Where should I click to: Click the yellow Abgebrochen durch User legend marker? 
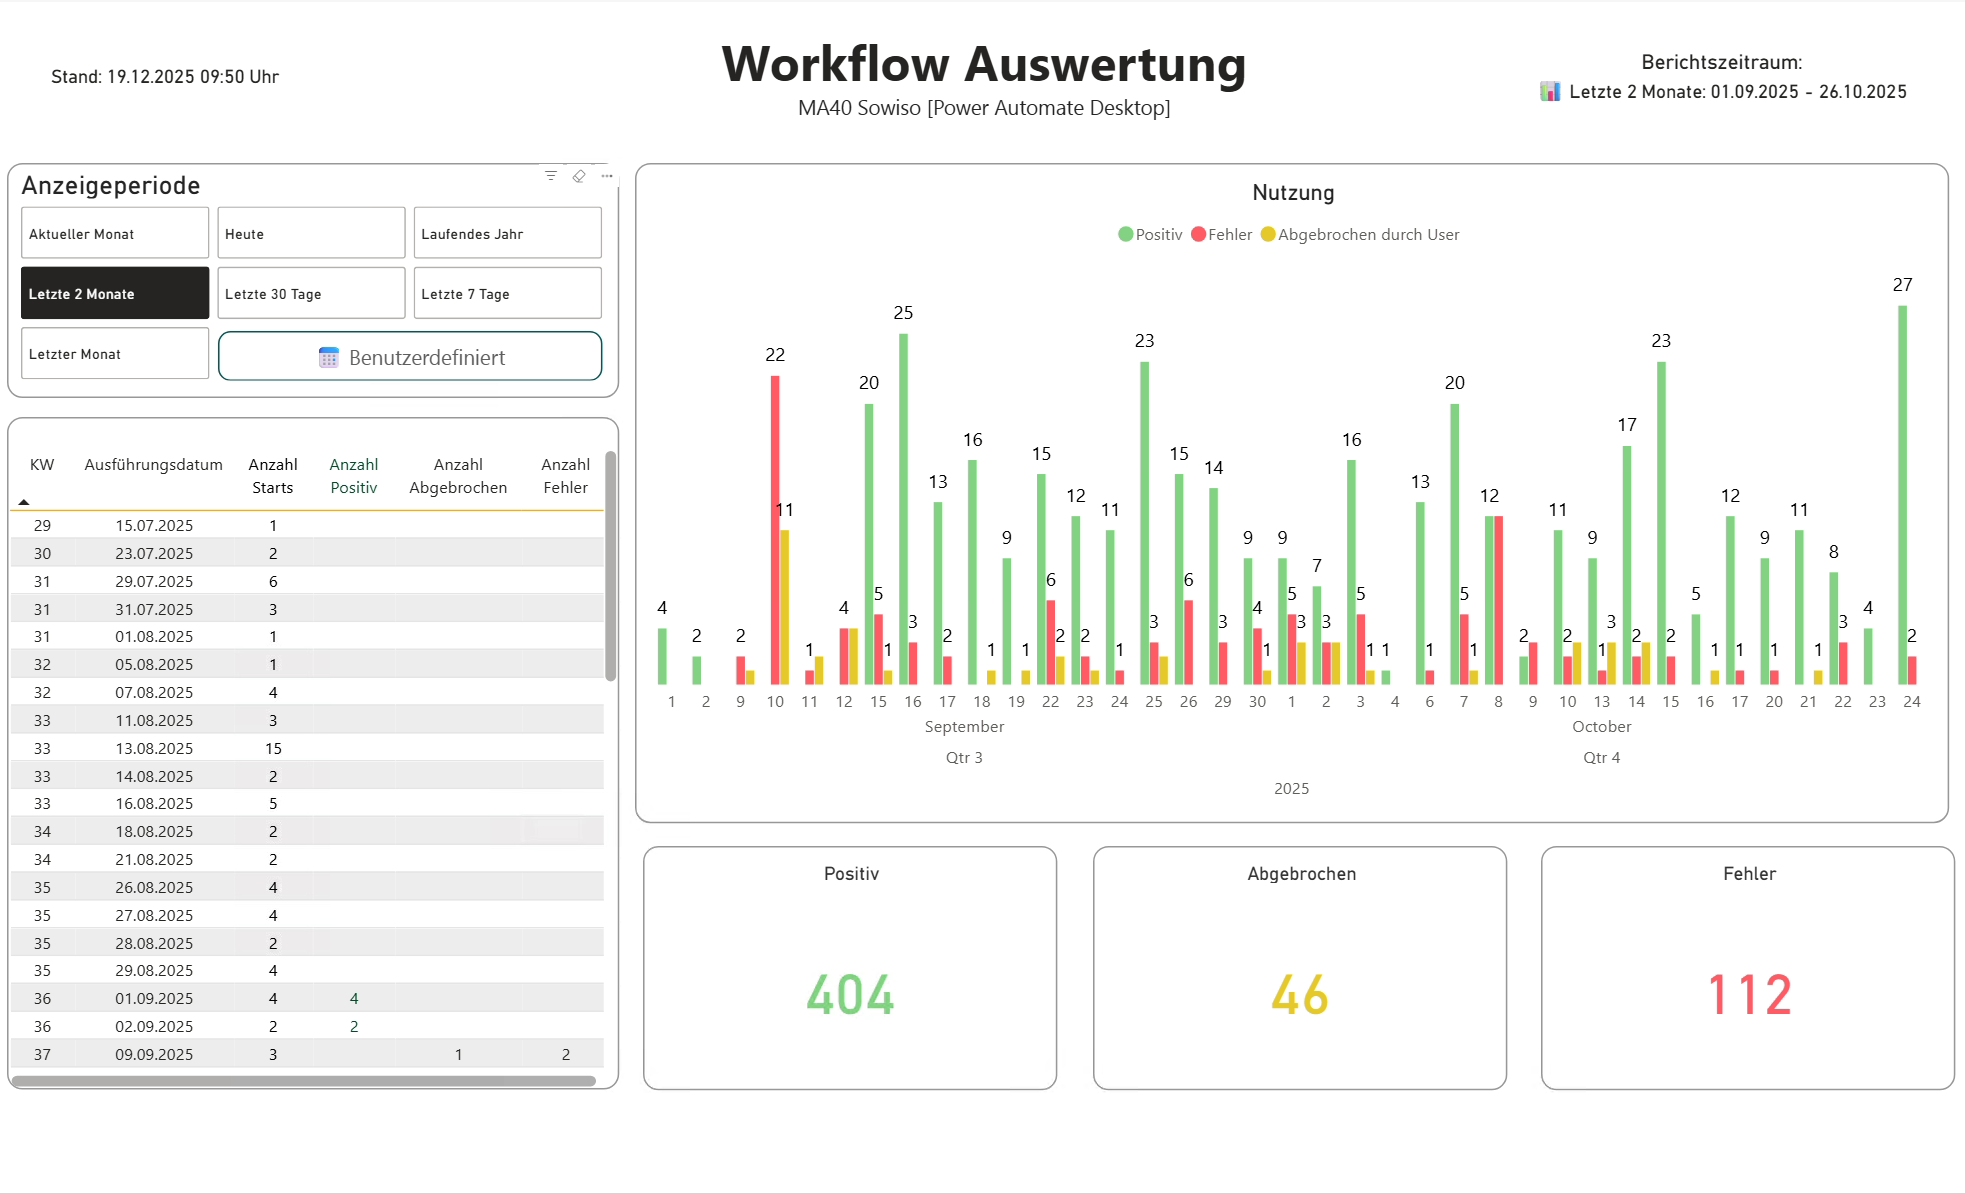[1268, 234]
